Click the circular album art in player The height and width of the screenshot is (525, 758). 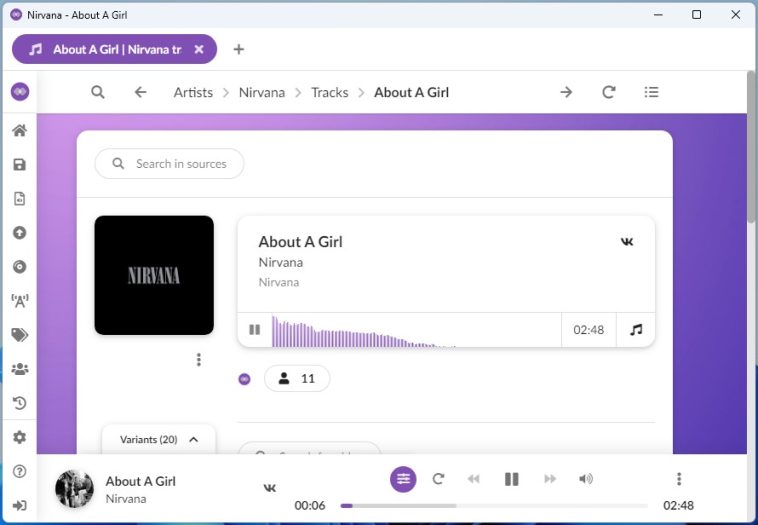[74, 489]
